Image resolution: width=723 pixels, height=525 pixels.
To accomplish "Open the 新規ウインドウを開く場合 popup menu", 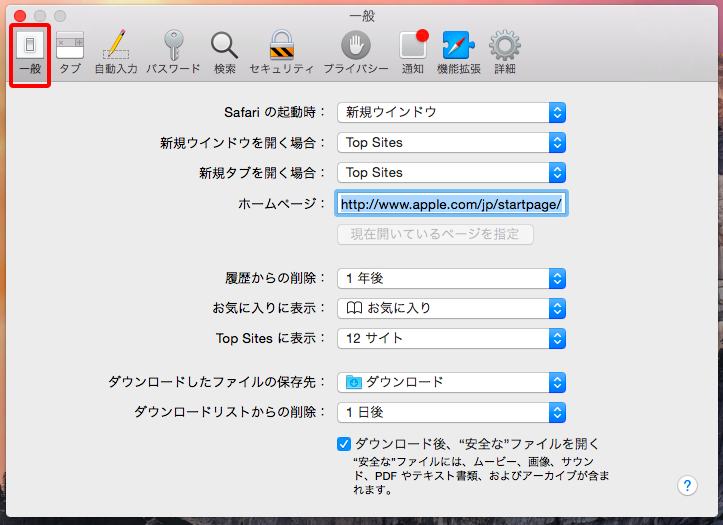I will (451, 143).
